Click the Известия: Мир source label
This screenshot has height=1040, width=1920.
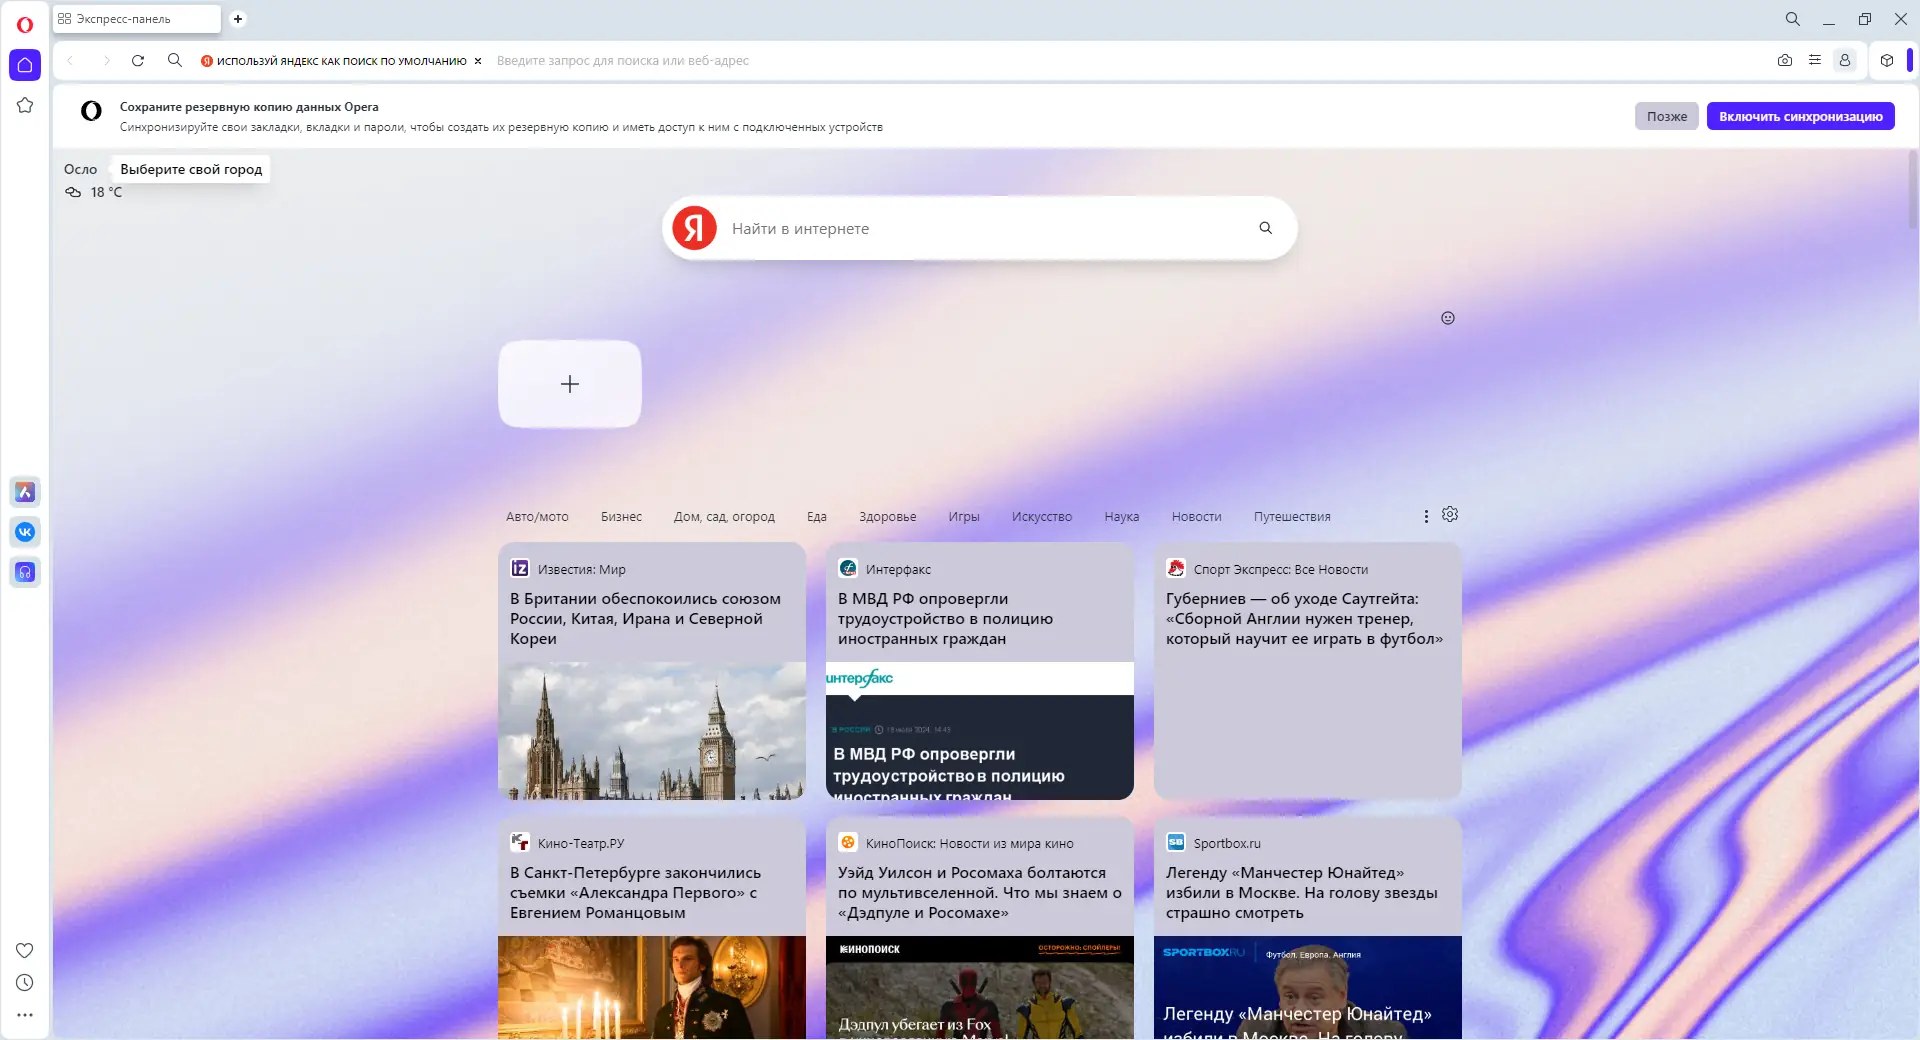point(582,569)
